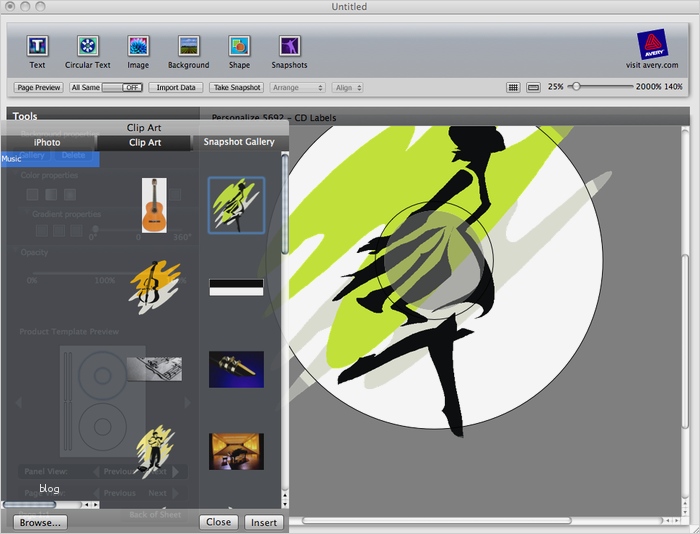The height and width of the screenshot is (534, 700).
Task: Select the black and white bars snapshot
Action: (236, 288)
